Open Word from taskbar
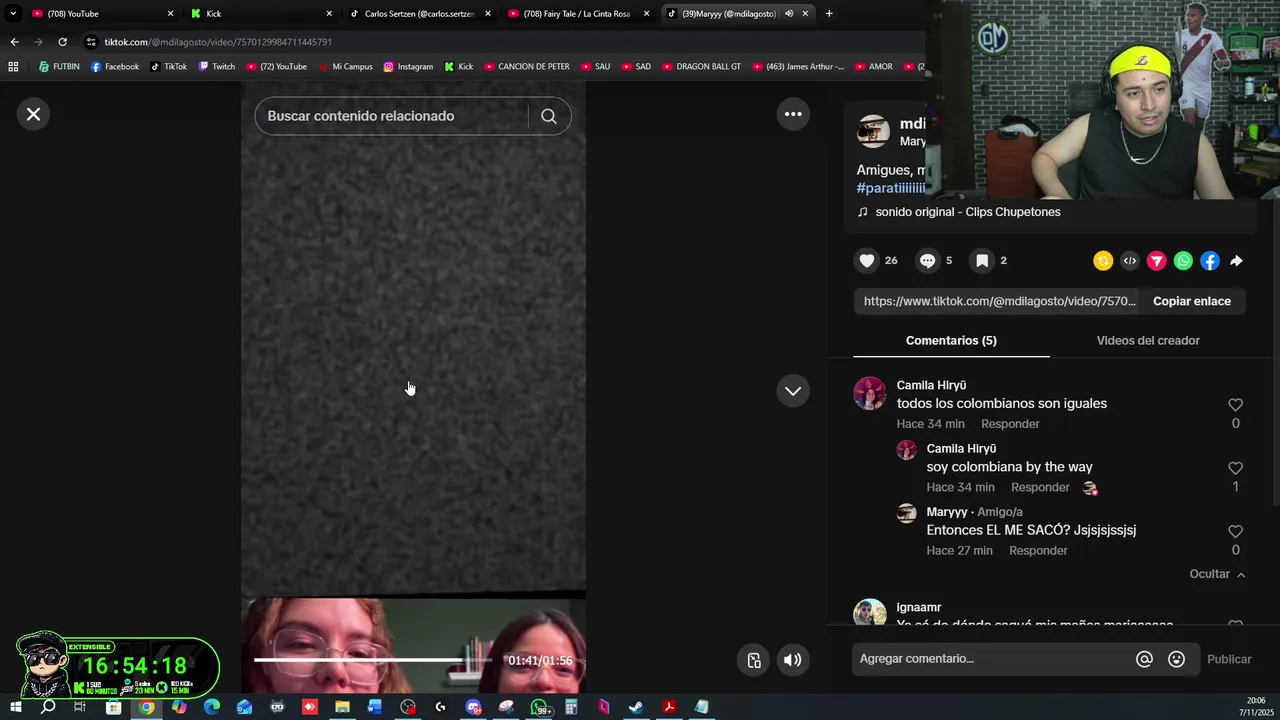1280x720 pixels. pyautogui.click(x=374, y=707)
